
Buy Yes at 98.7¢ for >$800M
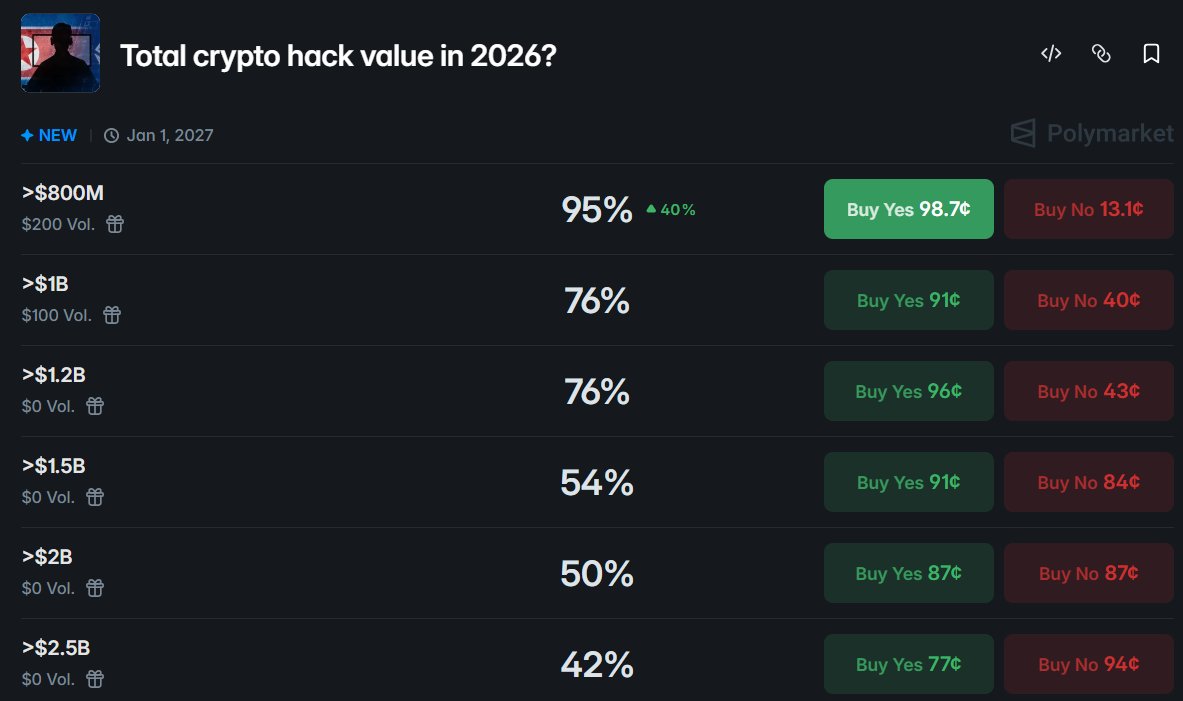tap(908, 209)
